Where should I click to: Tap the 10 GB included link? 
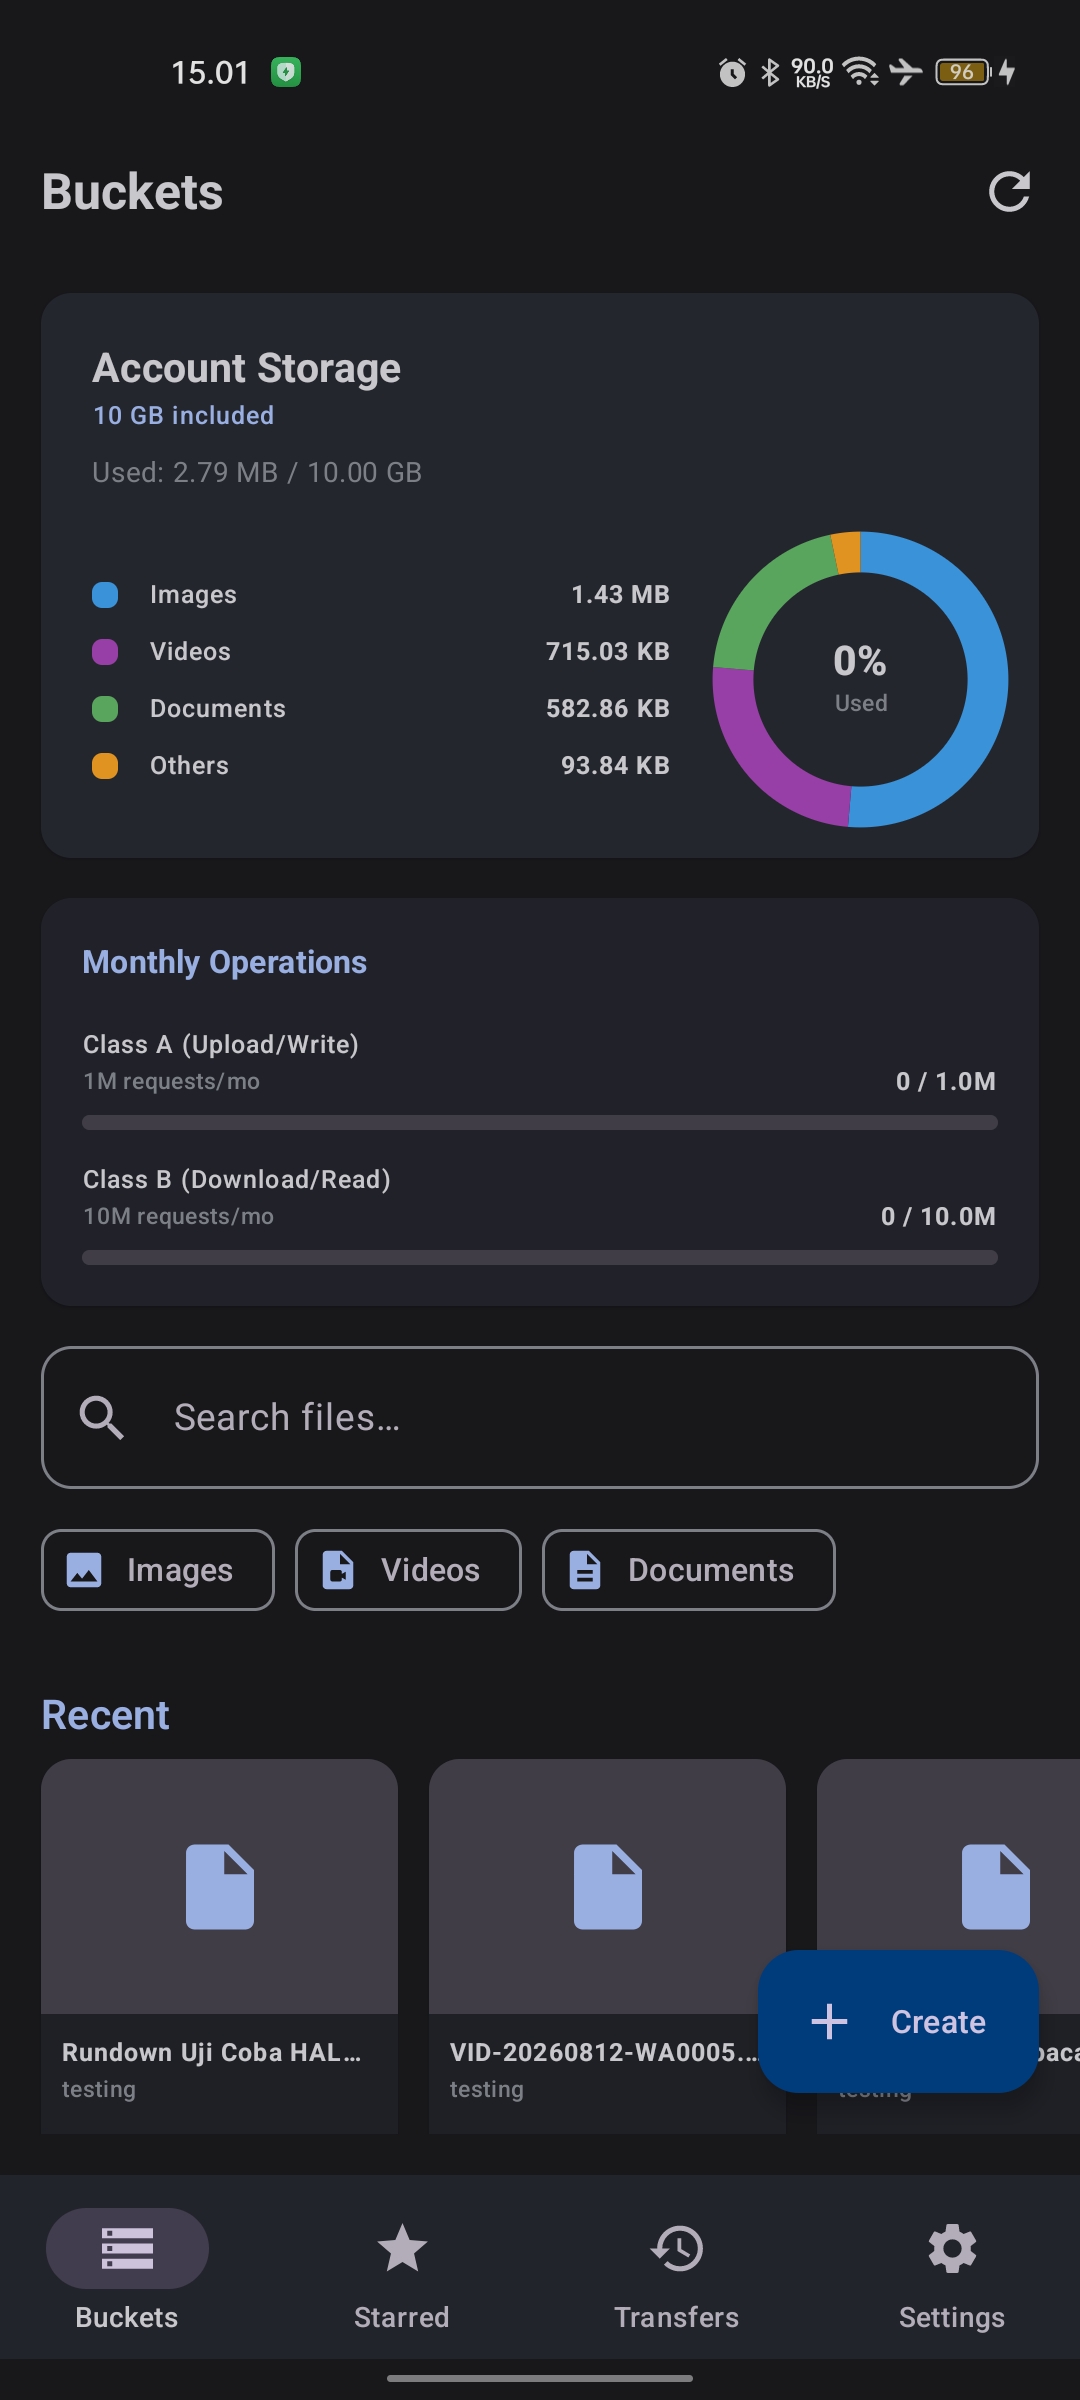pyautogui.click(x=184, y=415)
